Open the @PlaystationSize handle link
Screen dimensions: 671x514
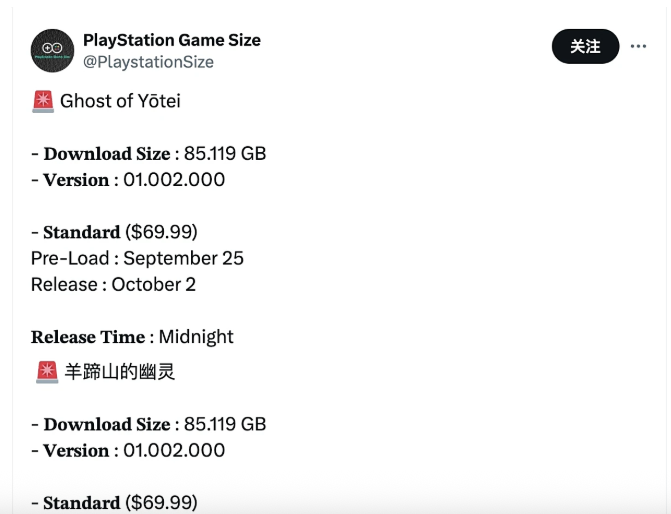[148, 62]
